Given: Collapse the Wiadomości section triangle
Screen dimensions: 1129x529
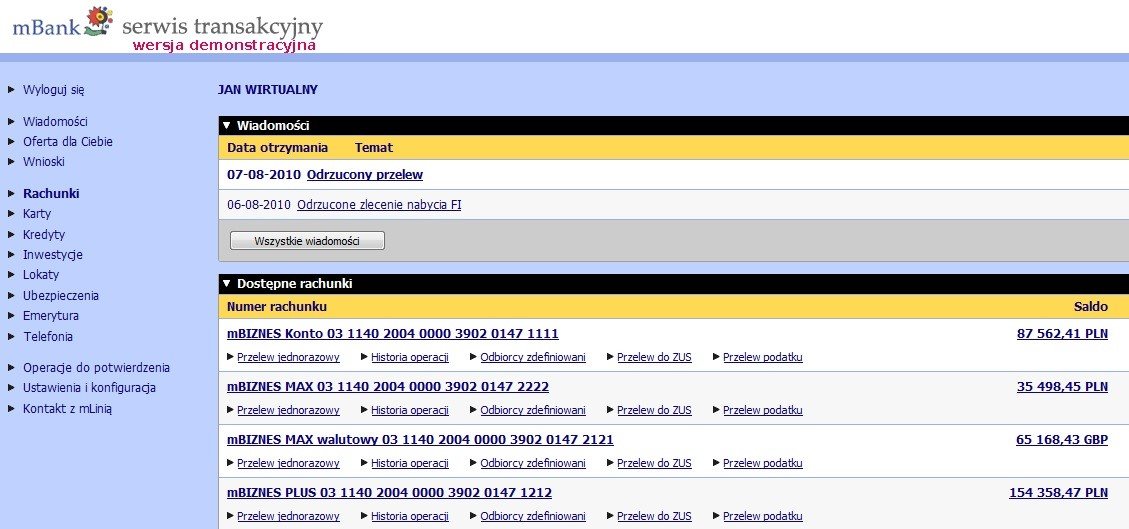Looking at the screenshot, I should click(x=226, y=126).
